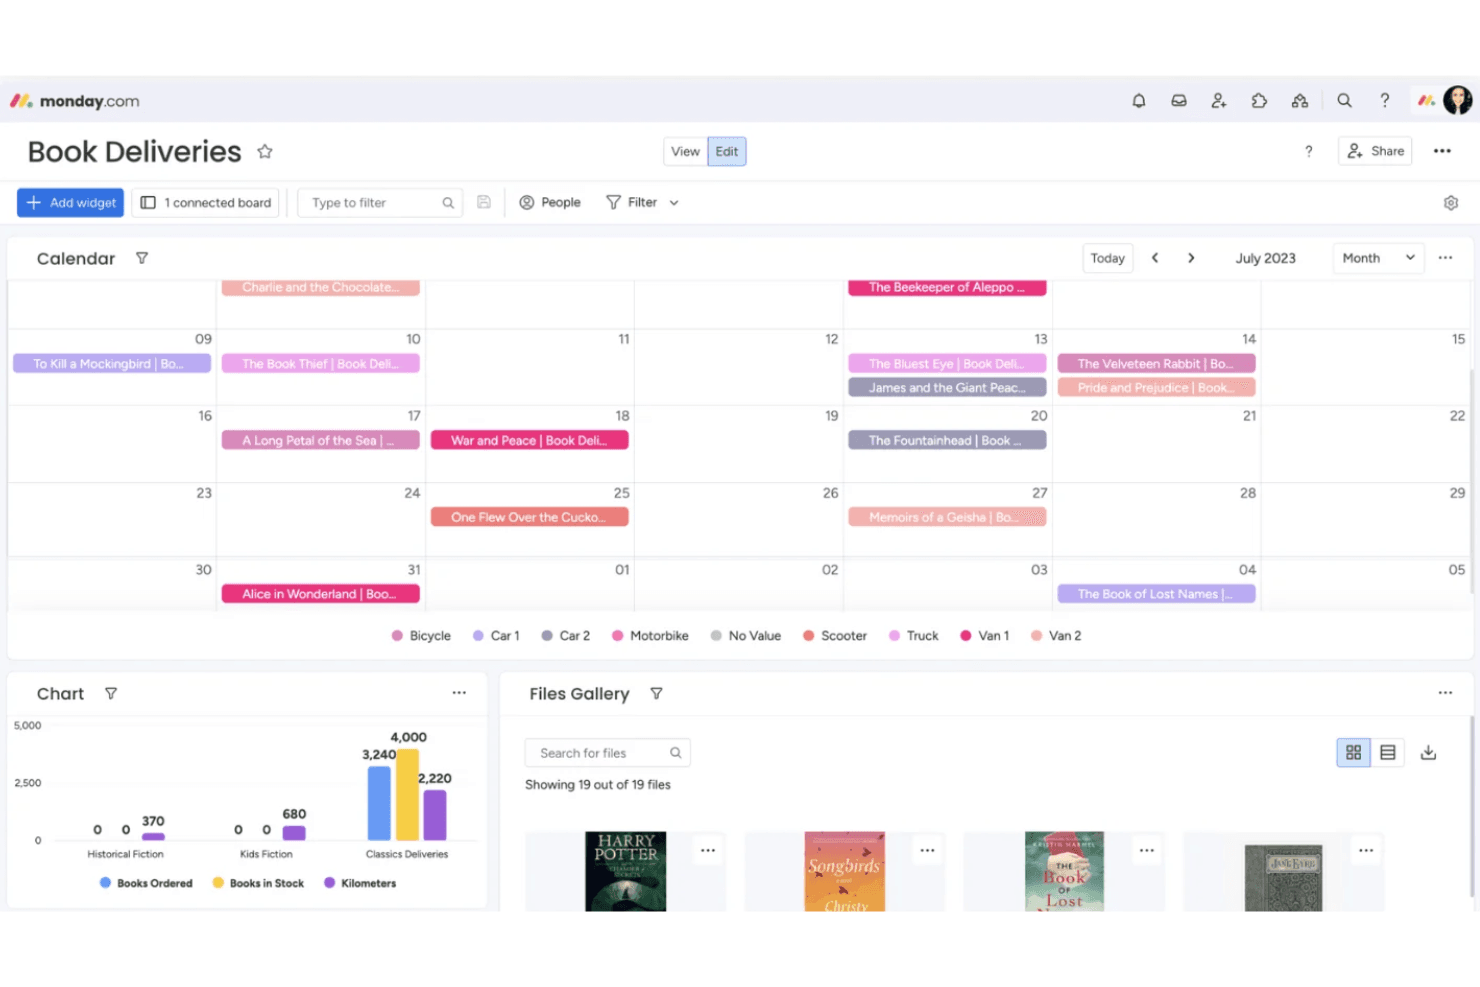
Task: Click the Calendar widget filter funnel
Action: (x=142, y=258)
